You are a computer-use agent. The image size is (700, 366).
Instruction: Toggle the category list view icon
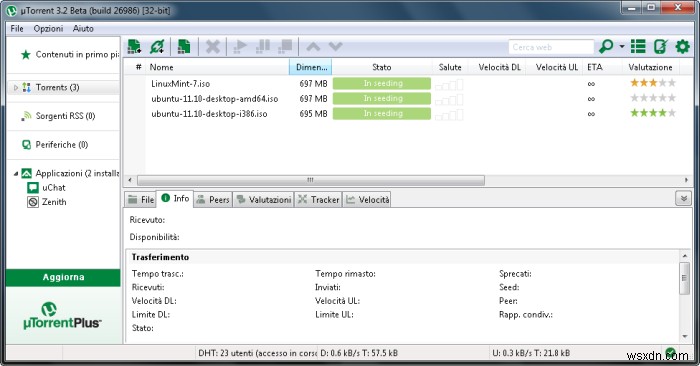pos(638,46)
